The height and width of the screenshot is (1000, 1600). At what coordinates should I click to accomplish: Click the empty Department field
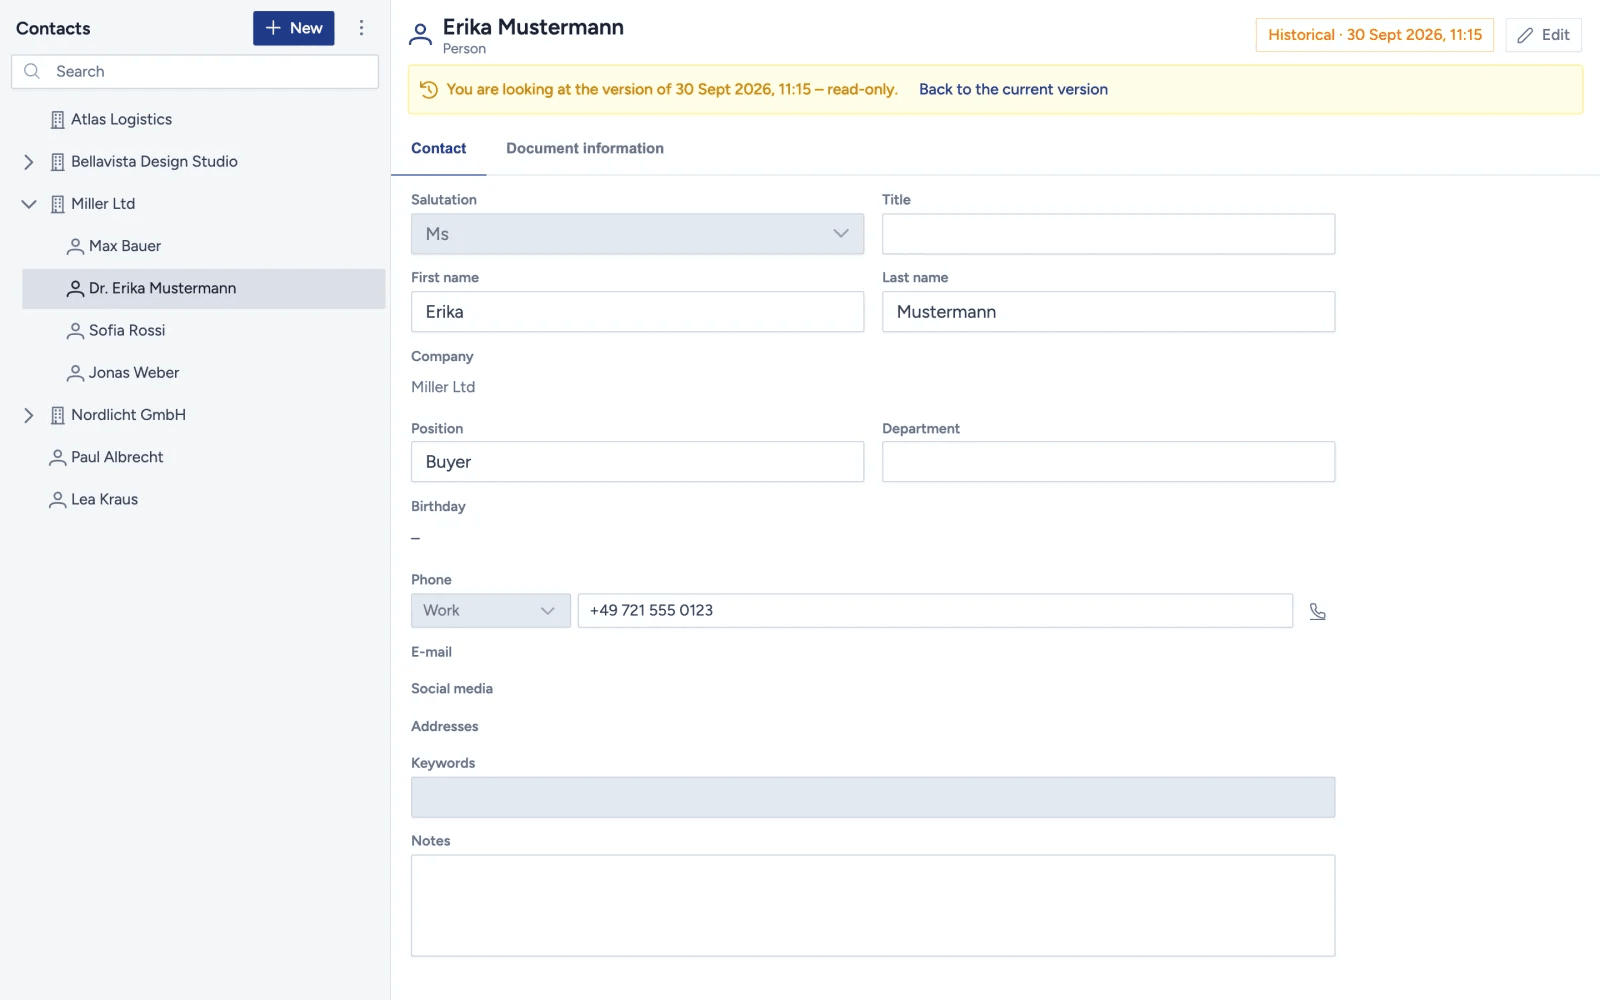pyautogui.click(x=1108, y=462)
